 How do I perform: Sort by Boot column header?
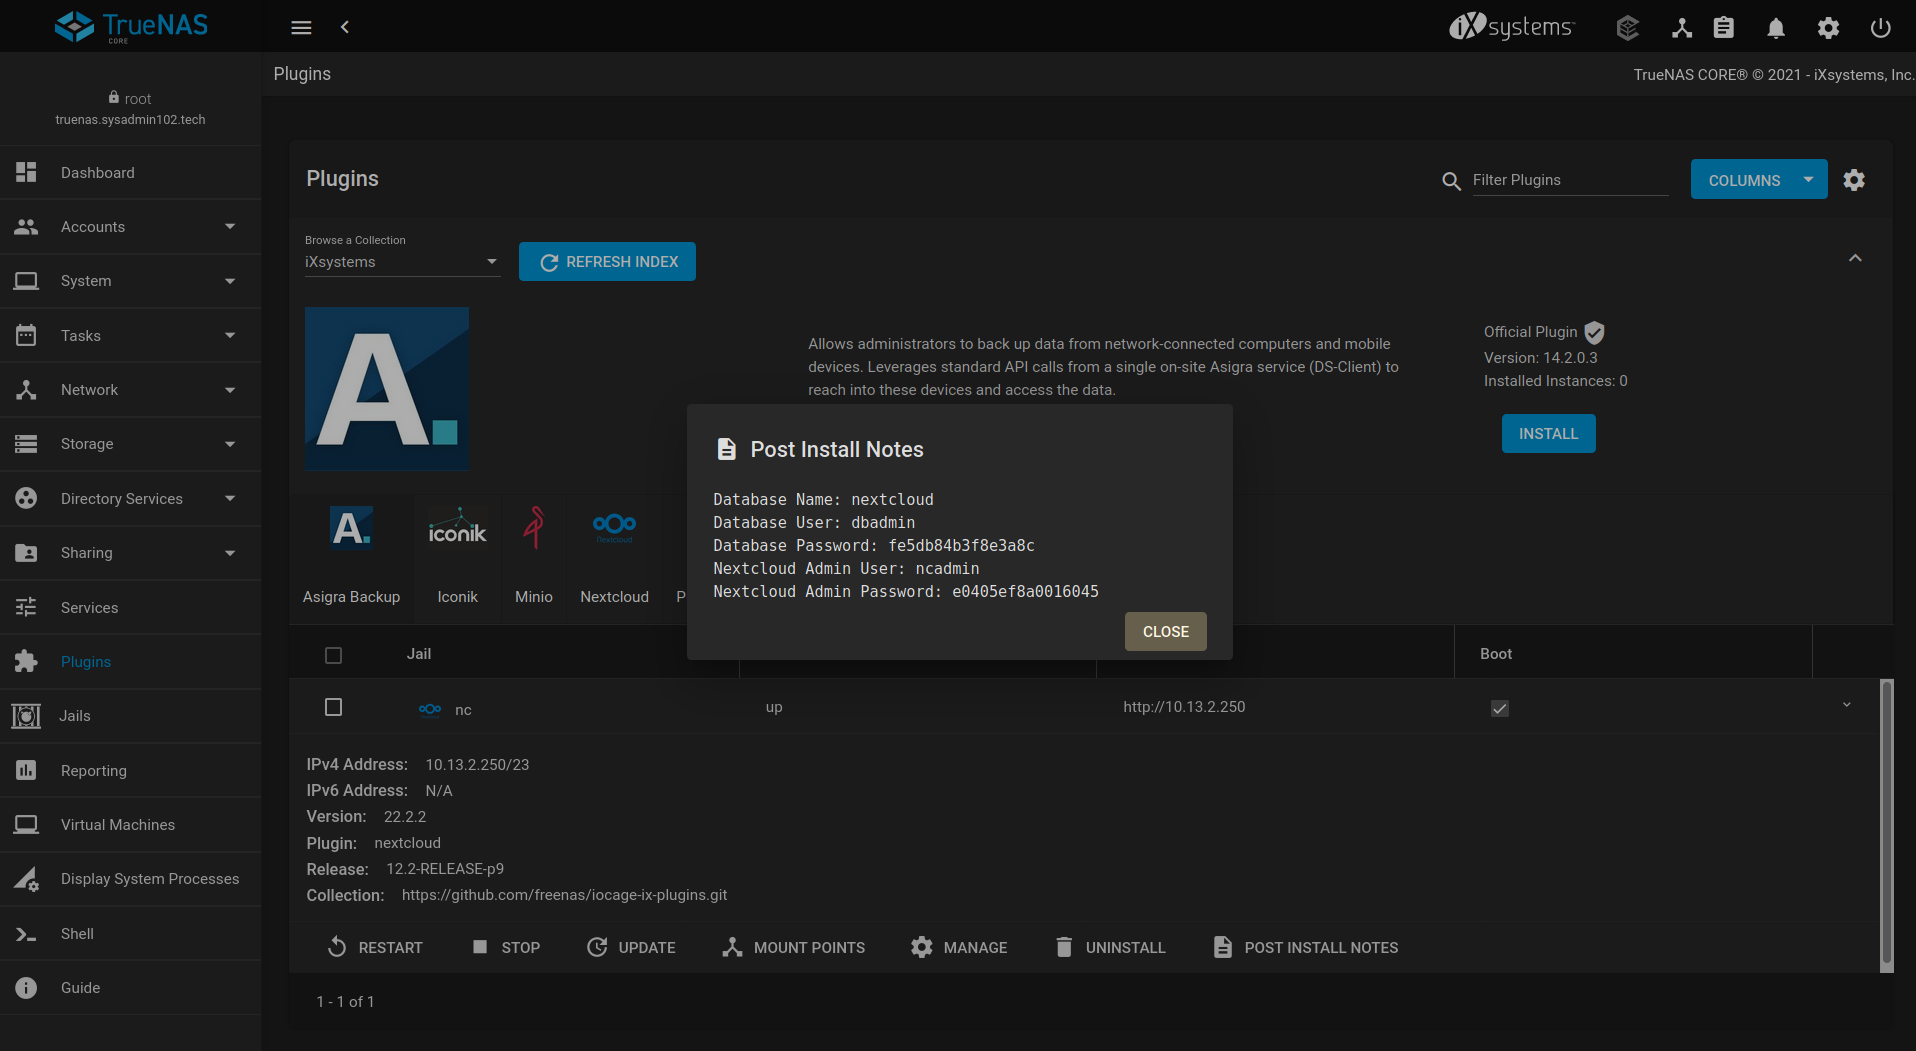(1496, 654)
